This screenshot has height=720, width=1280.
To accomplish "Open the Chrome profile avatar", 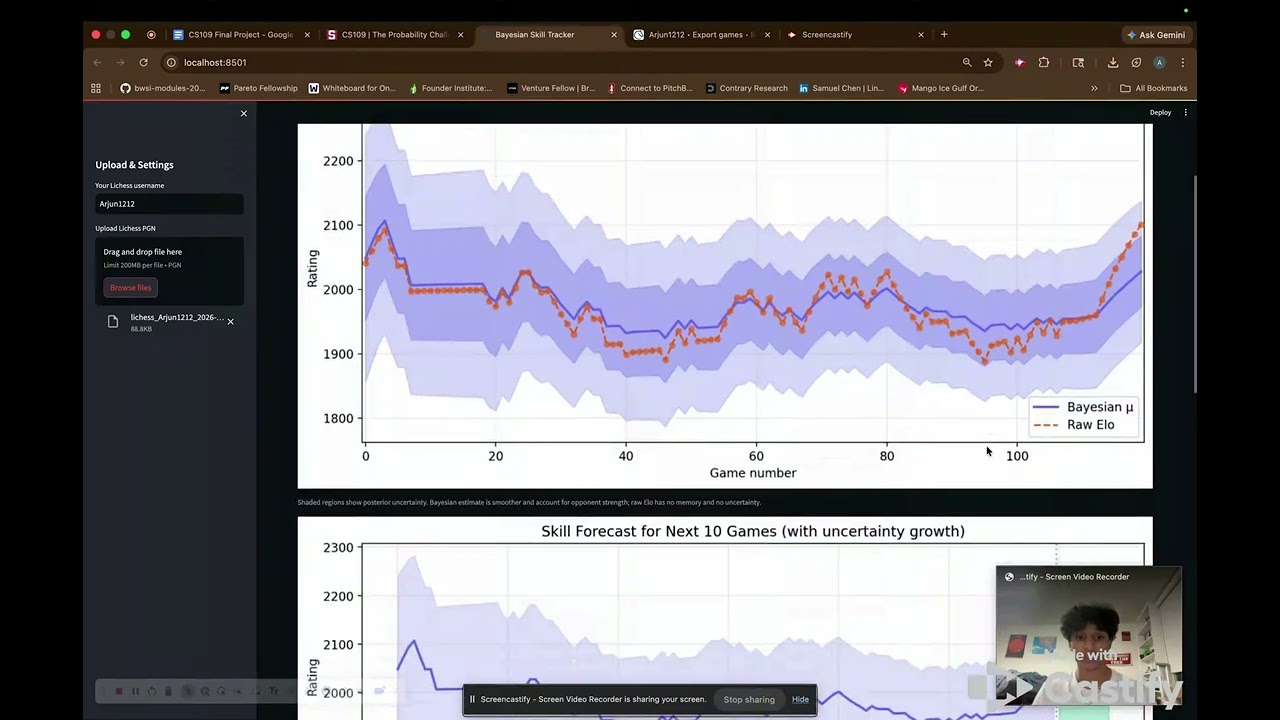I will coord(1159,62).
